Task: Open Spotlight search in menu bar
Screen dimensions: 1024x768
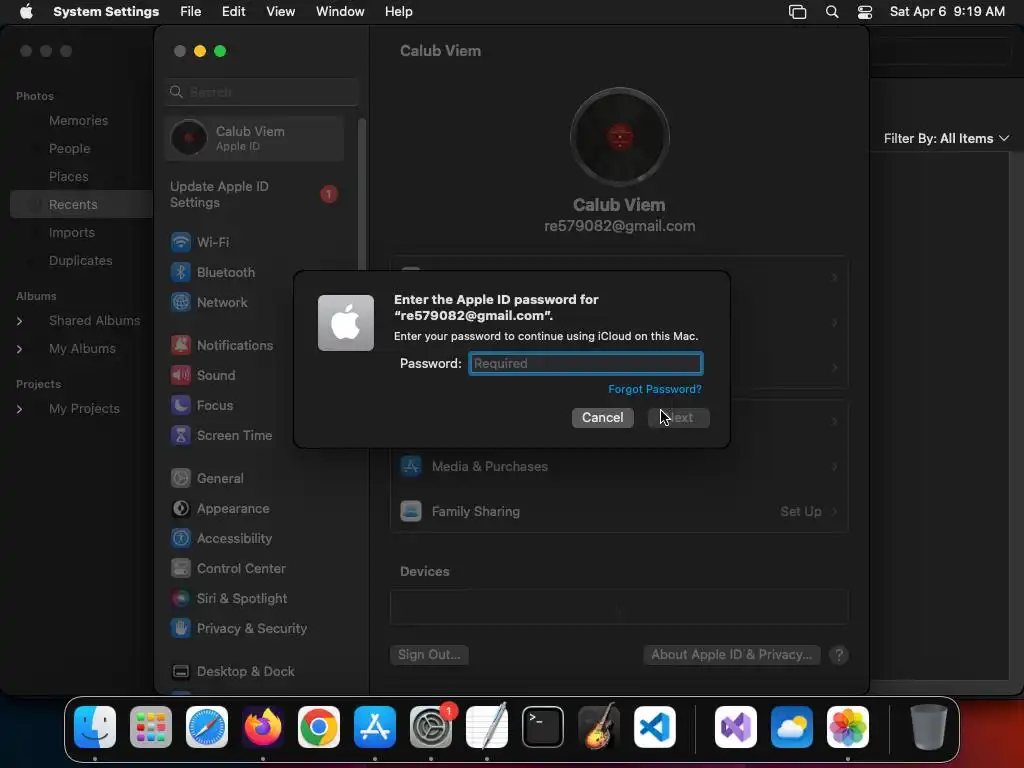Action: (832, 12)
